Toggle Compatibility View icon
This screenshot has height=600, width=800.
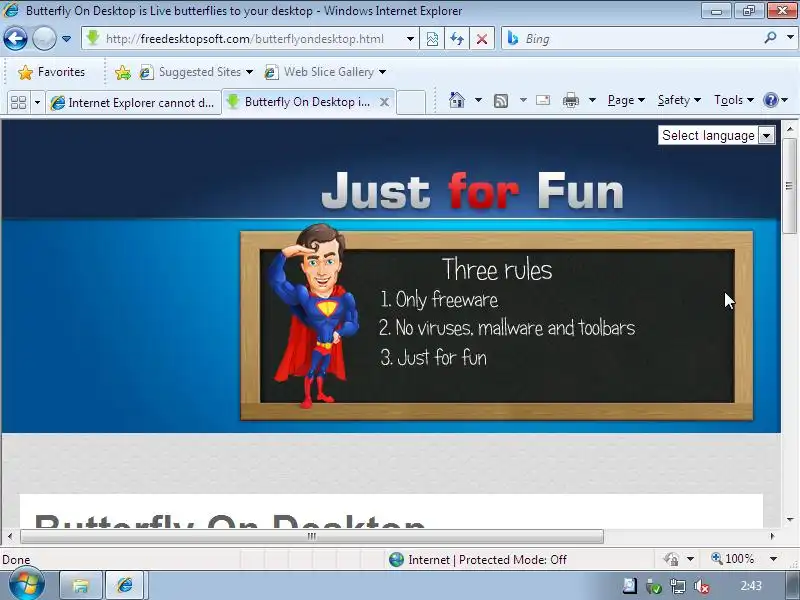point(432,39)
